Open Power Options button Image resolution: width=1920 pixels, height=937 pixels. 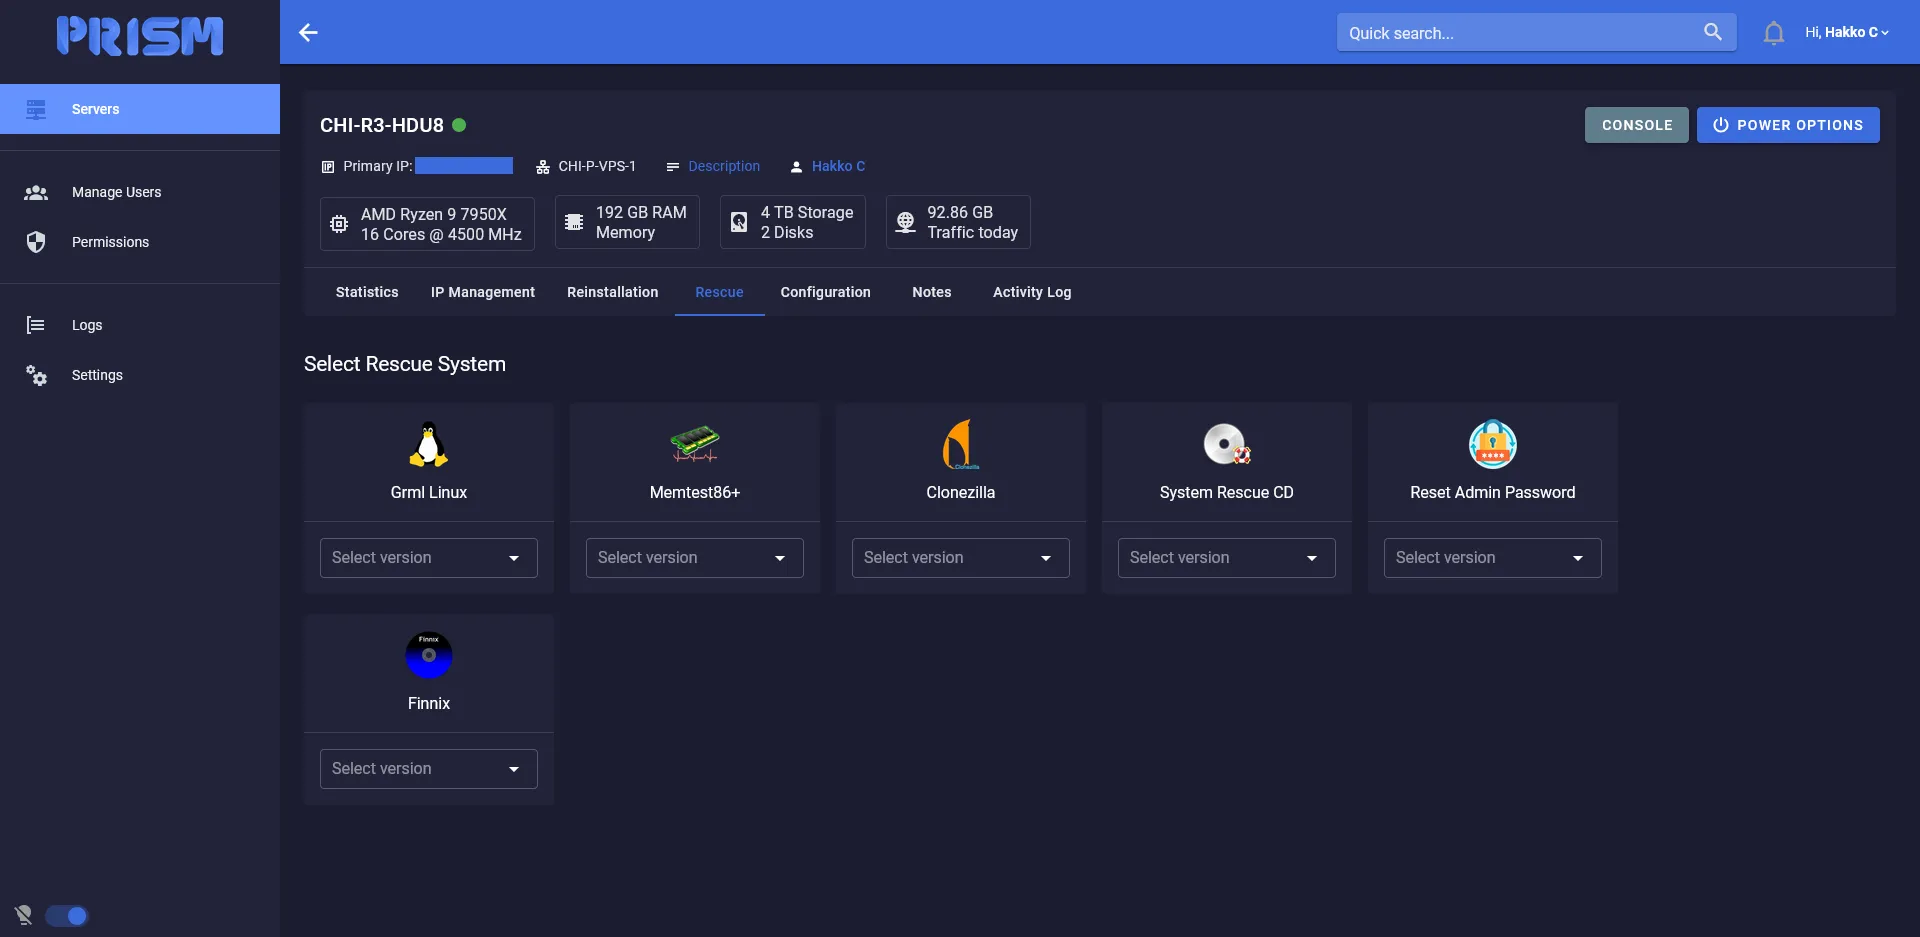1787,125
